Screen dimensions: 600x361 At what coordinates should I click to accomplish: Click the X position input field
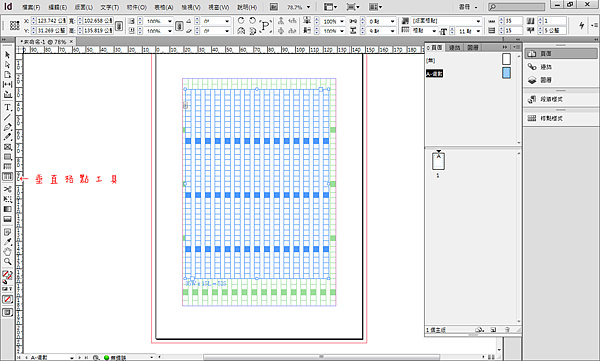tap(52, 21)
